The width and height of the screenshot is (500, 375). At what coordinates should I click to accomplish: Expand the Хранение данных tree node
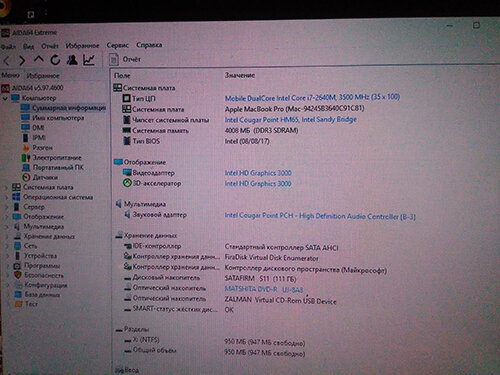point(7,237)
